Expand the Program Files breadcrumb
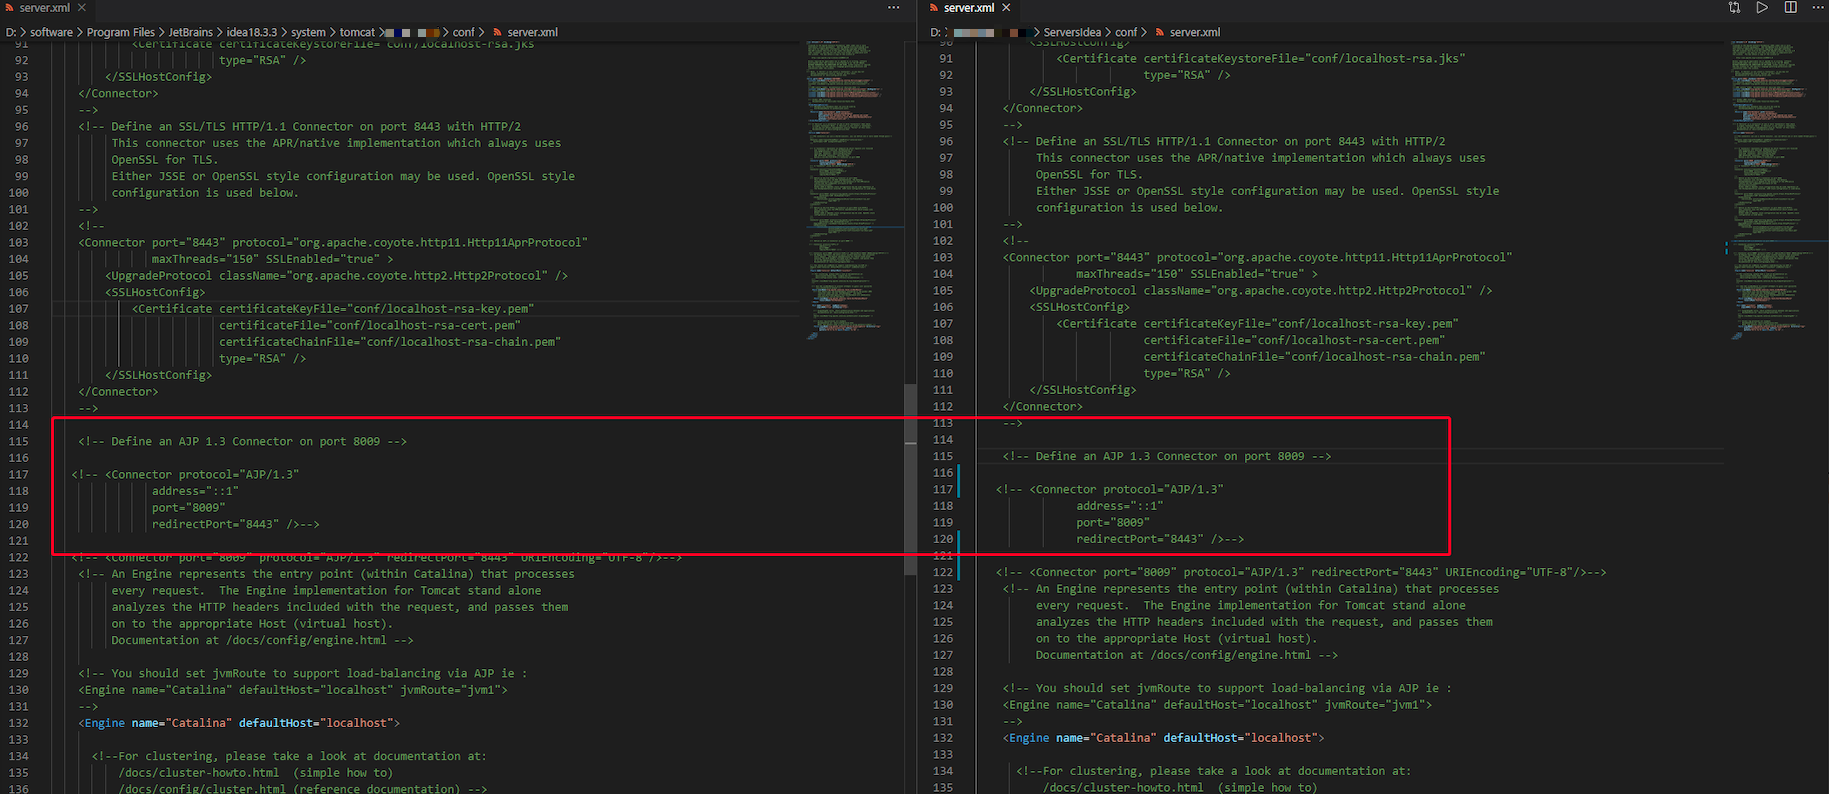The width and height of the screenshot is (1829, 794). [x=120, y=32]
